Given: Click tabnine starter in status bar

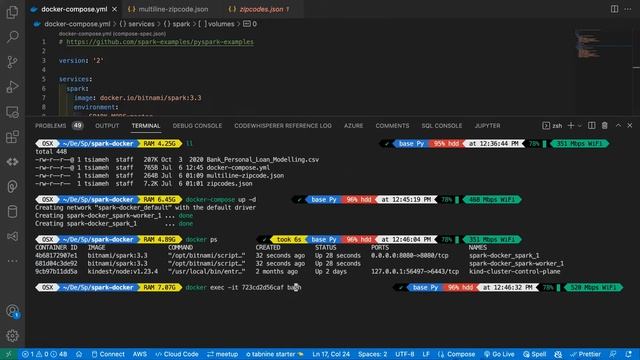Looking at the screenshot, I should click(275, 354).
